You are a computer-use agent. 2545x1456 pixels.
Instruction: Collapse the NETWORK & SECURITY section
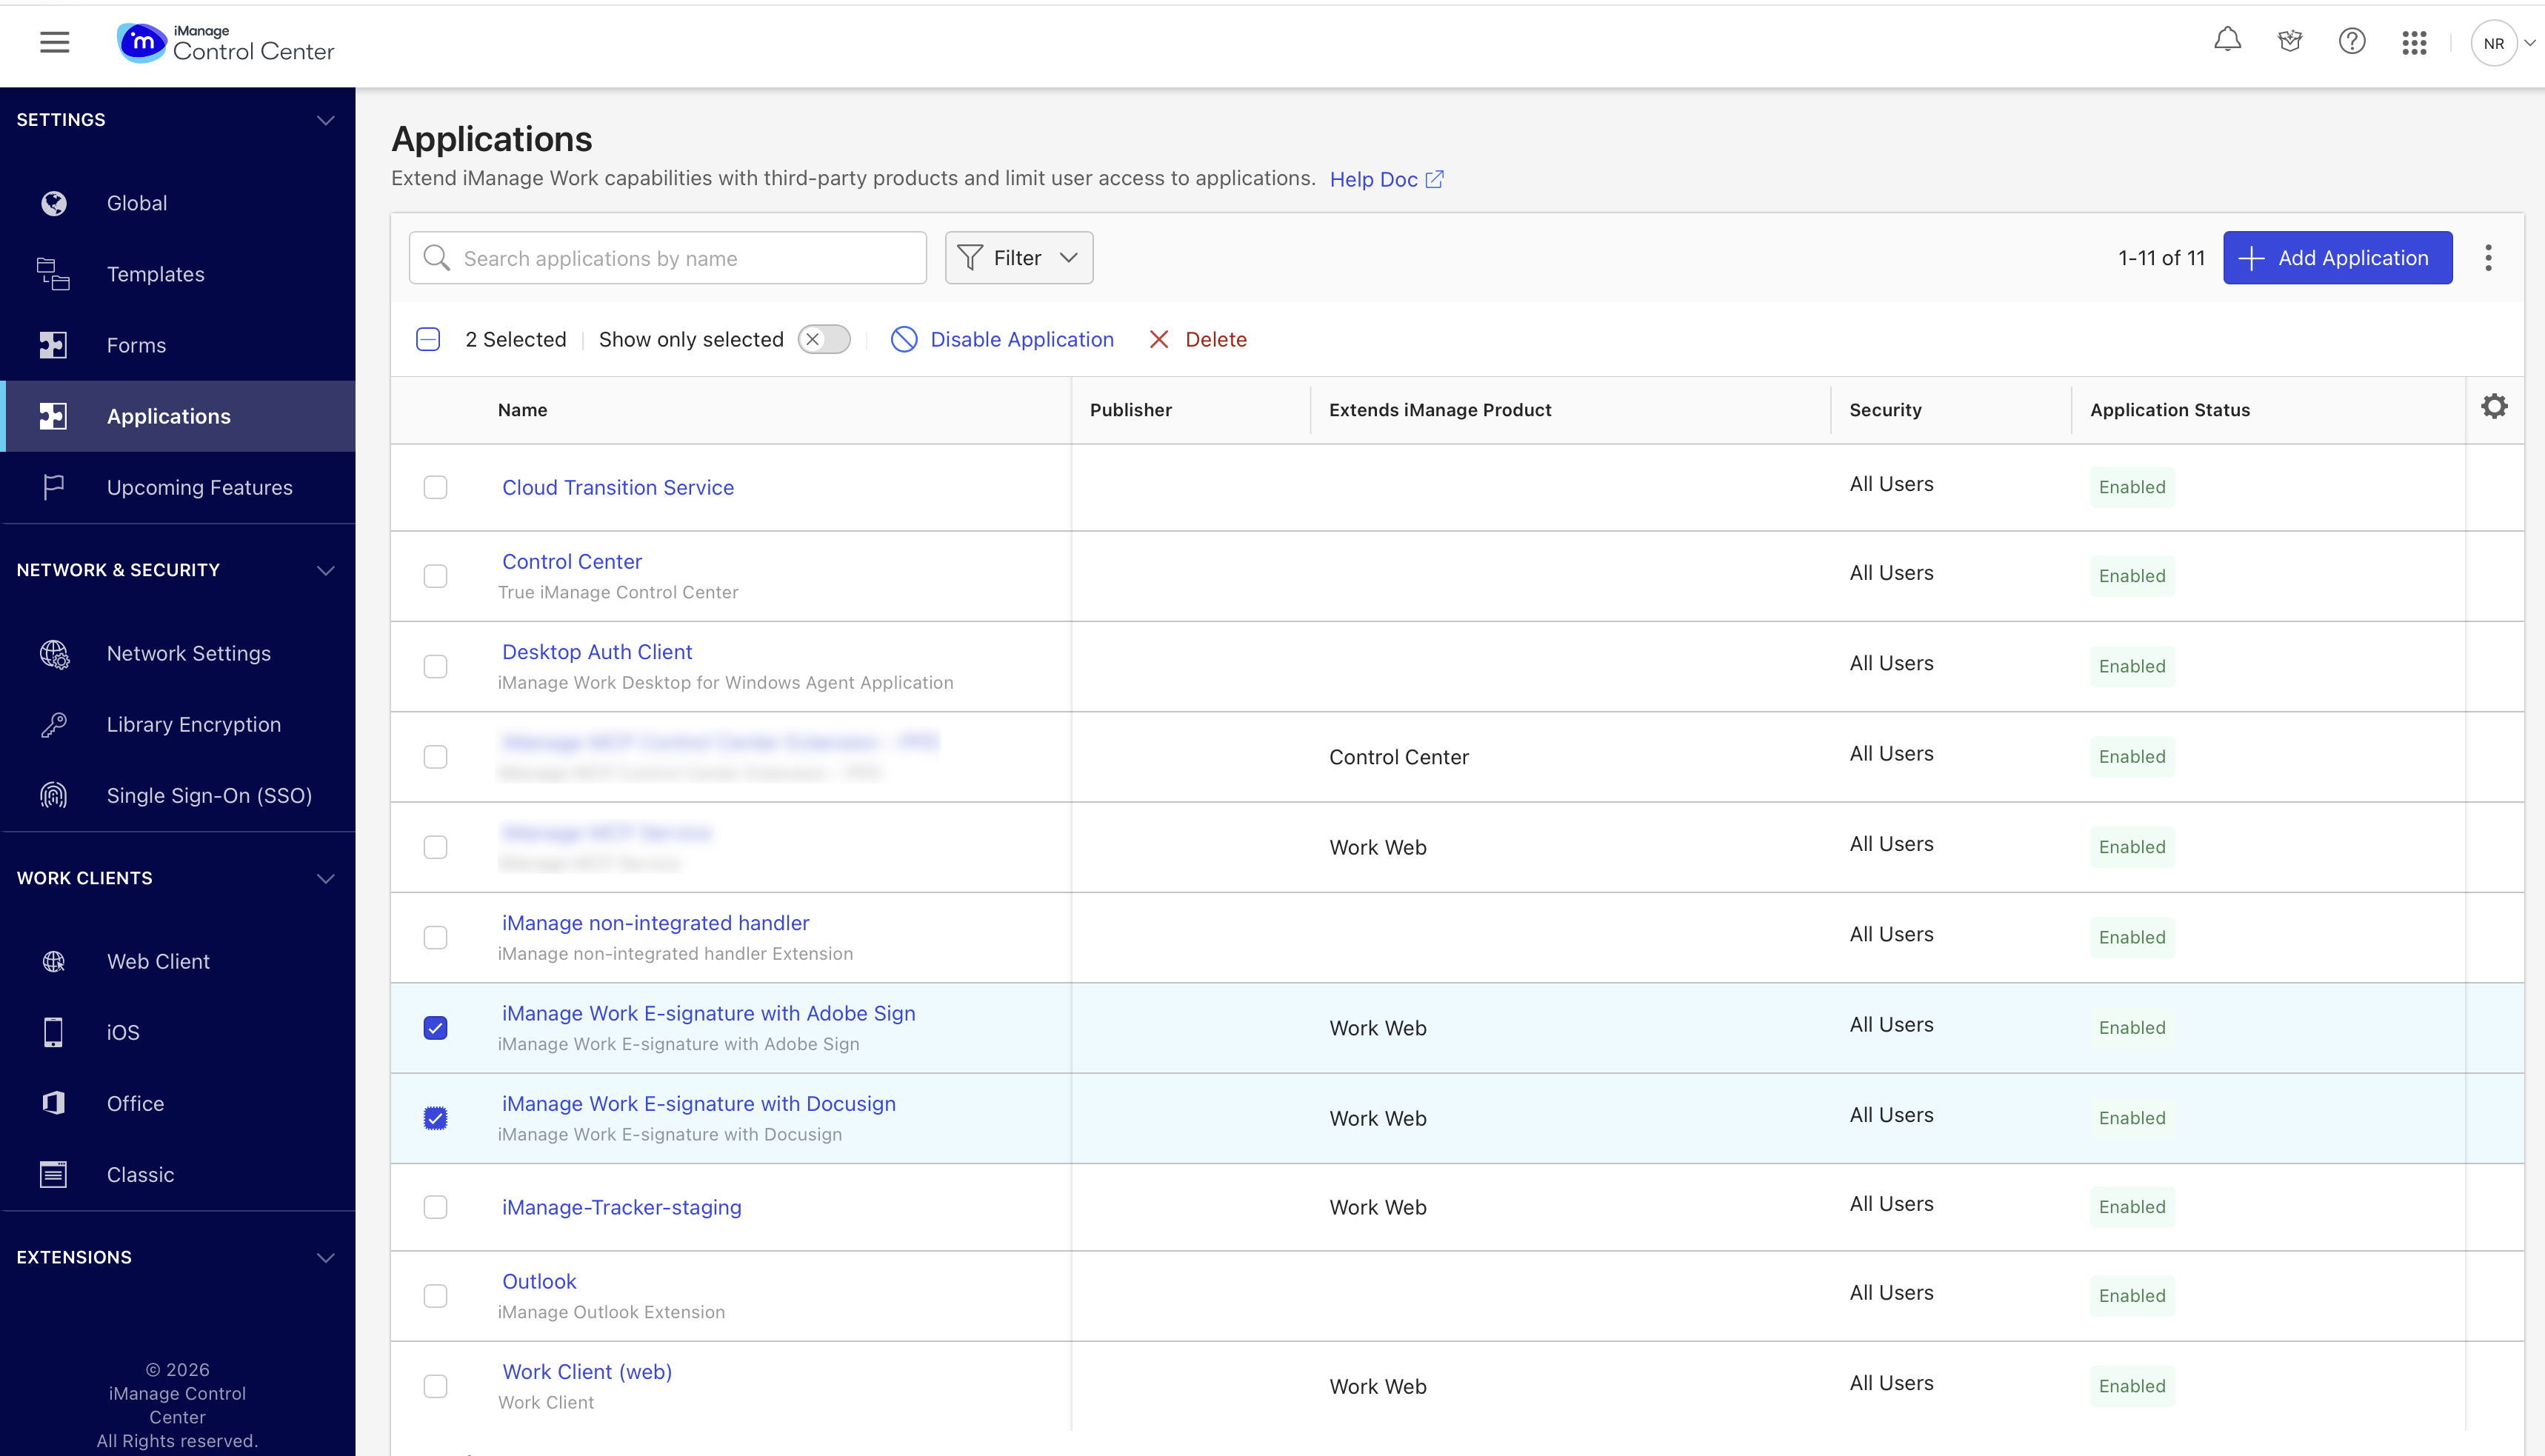(325, 571)
